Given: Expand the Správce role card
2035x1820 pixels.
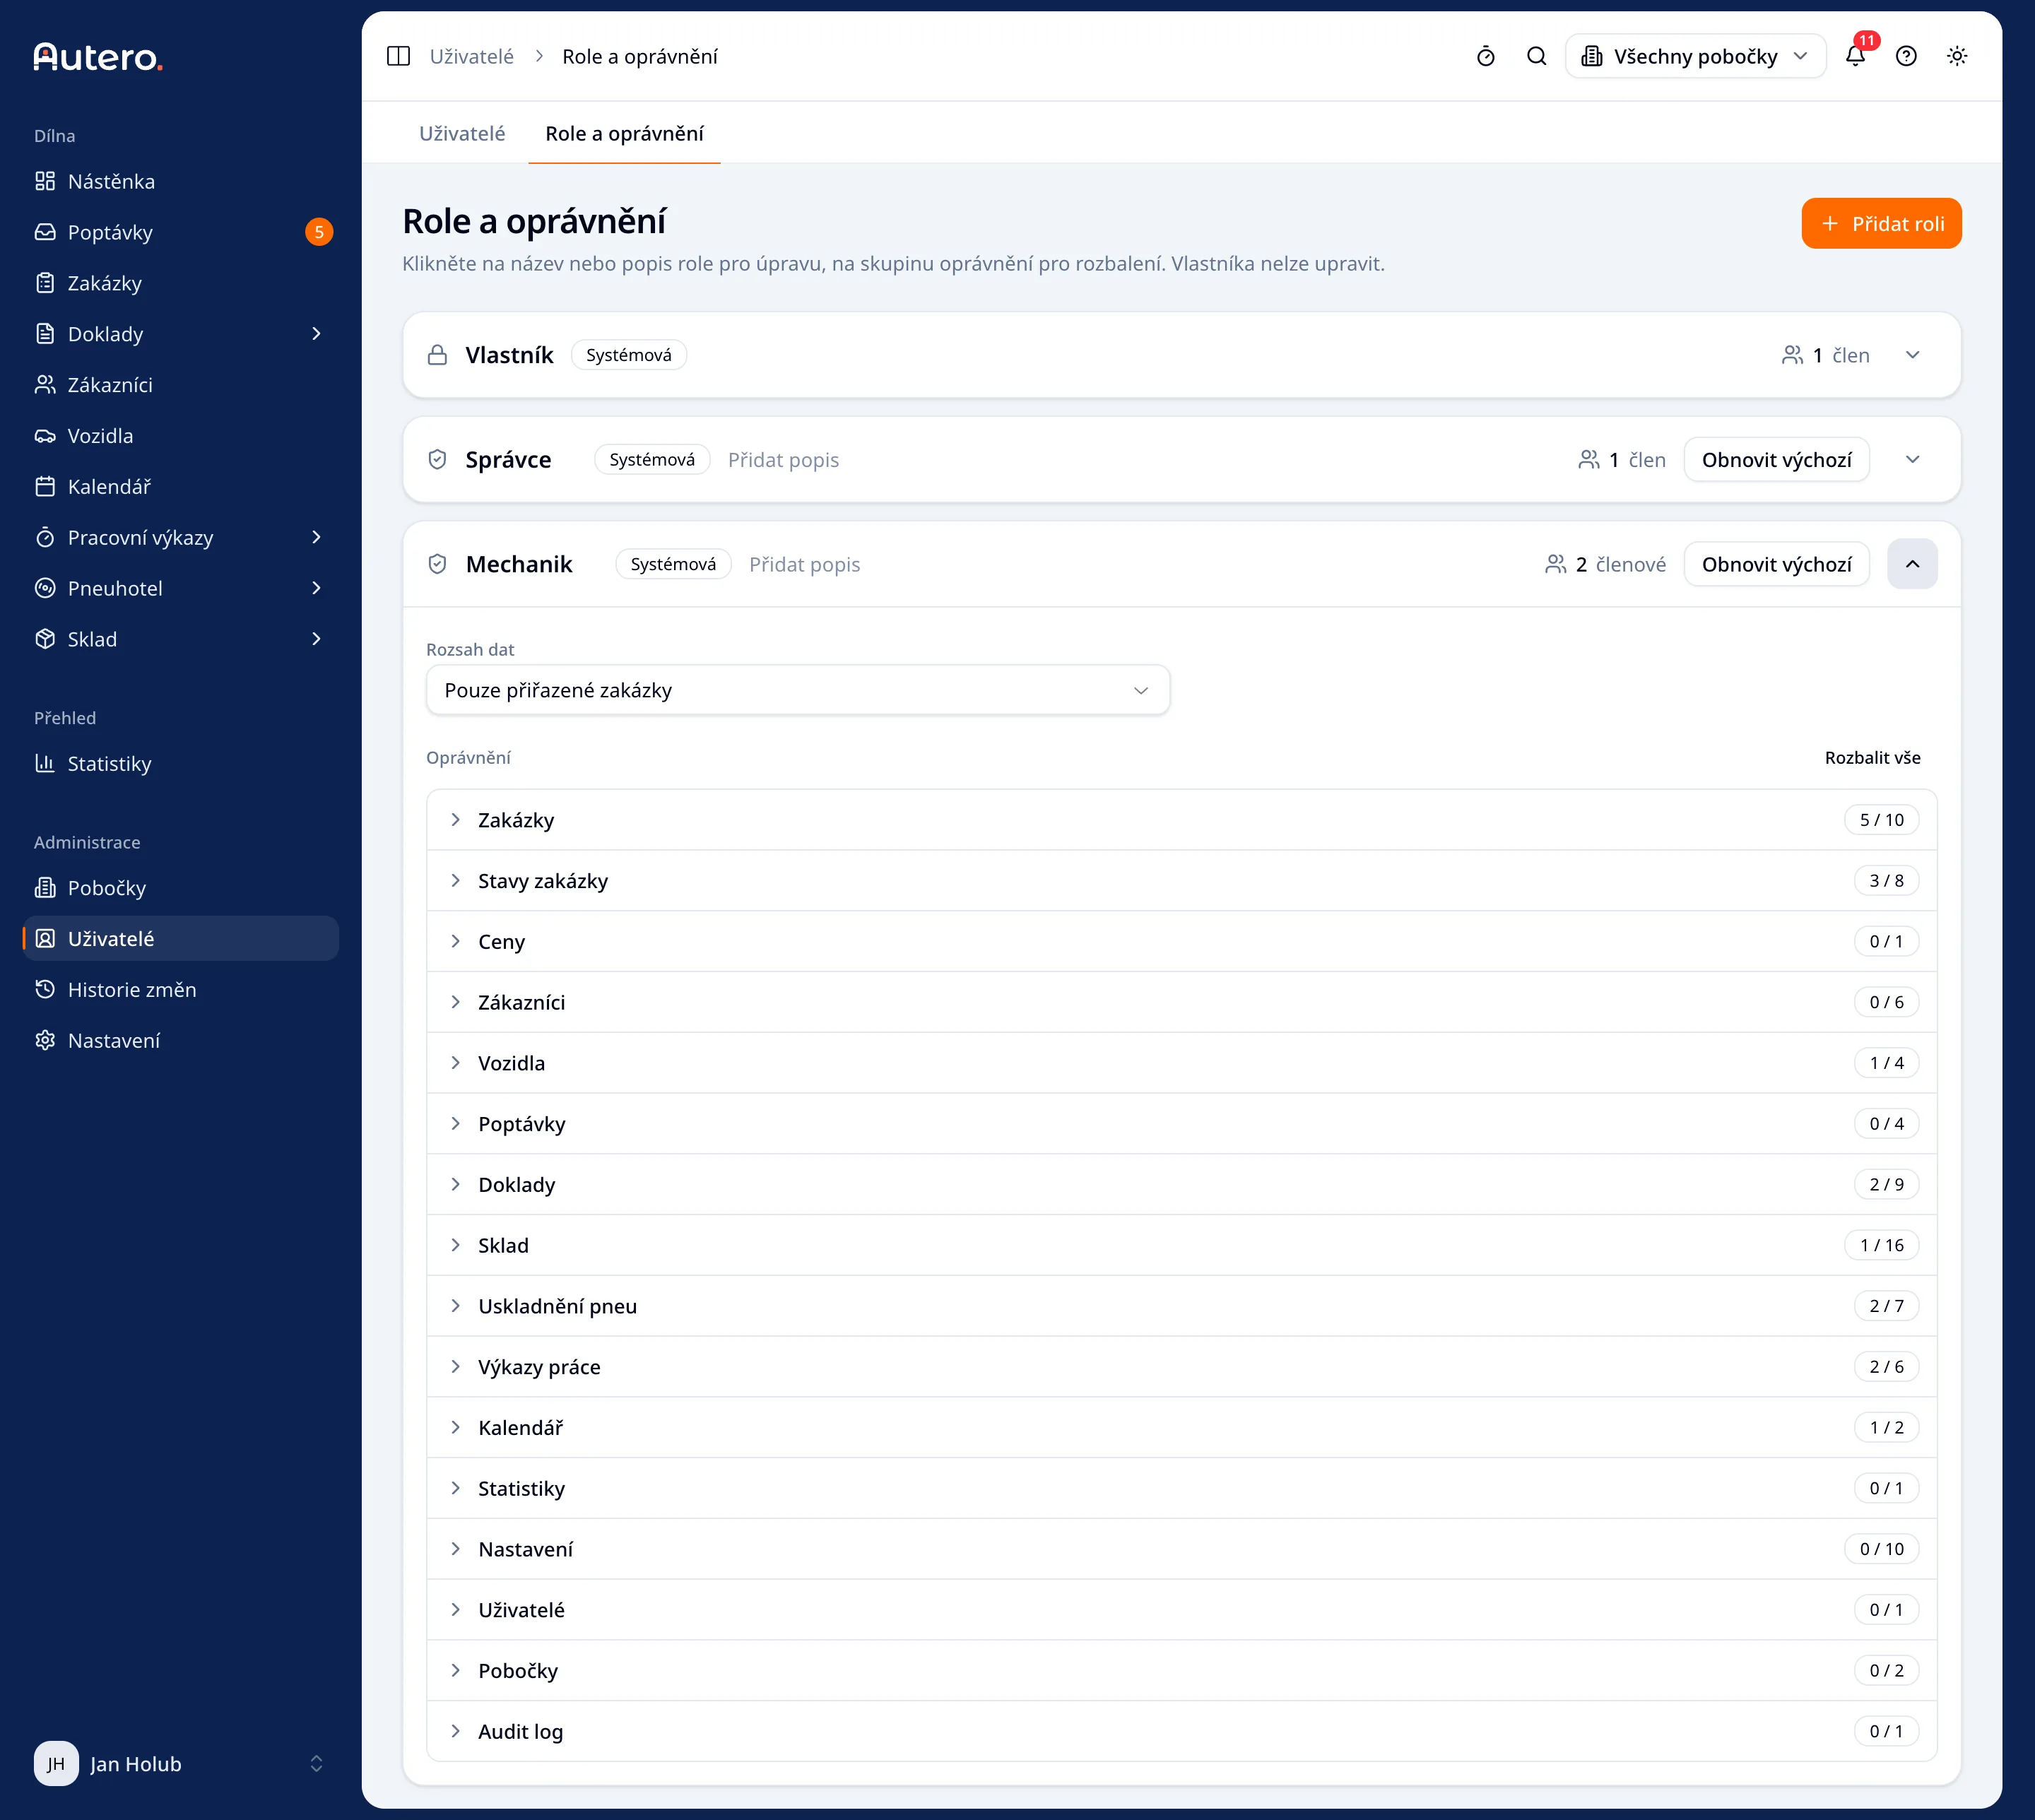Looking at the screenshot, I should pyautogui.click(x=1913, y=460).
